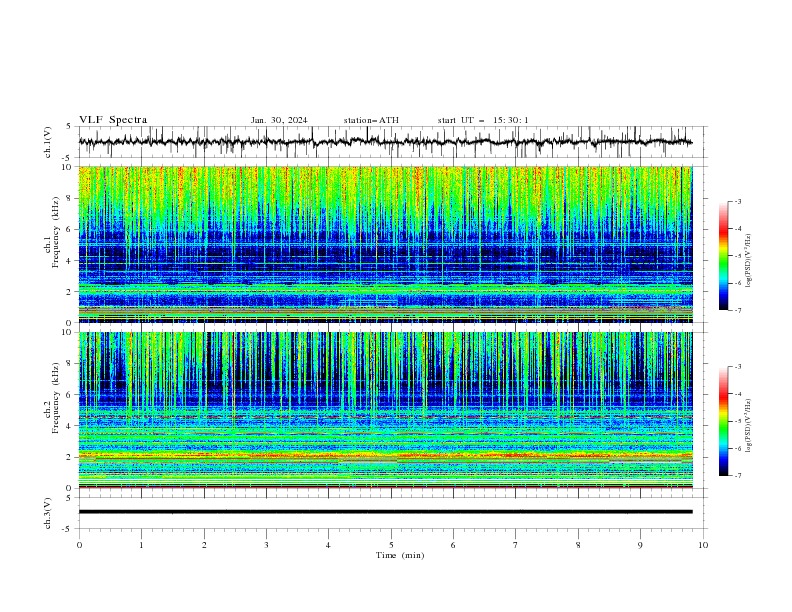This screenshot has width=792, height=612.
Task: Click the flat ch.3 voltage trace
Action: [385, 512]
